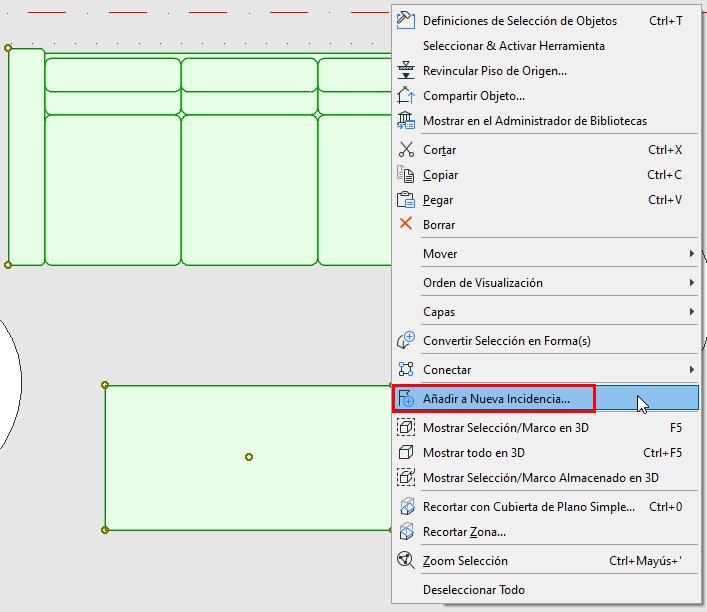Open the Capas menu entry
Screen dimensions: 707x612
click(546, 312)
